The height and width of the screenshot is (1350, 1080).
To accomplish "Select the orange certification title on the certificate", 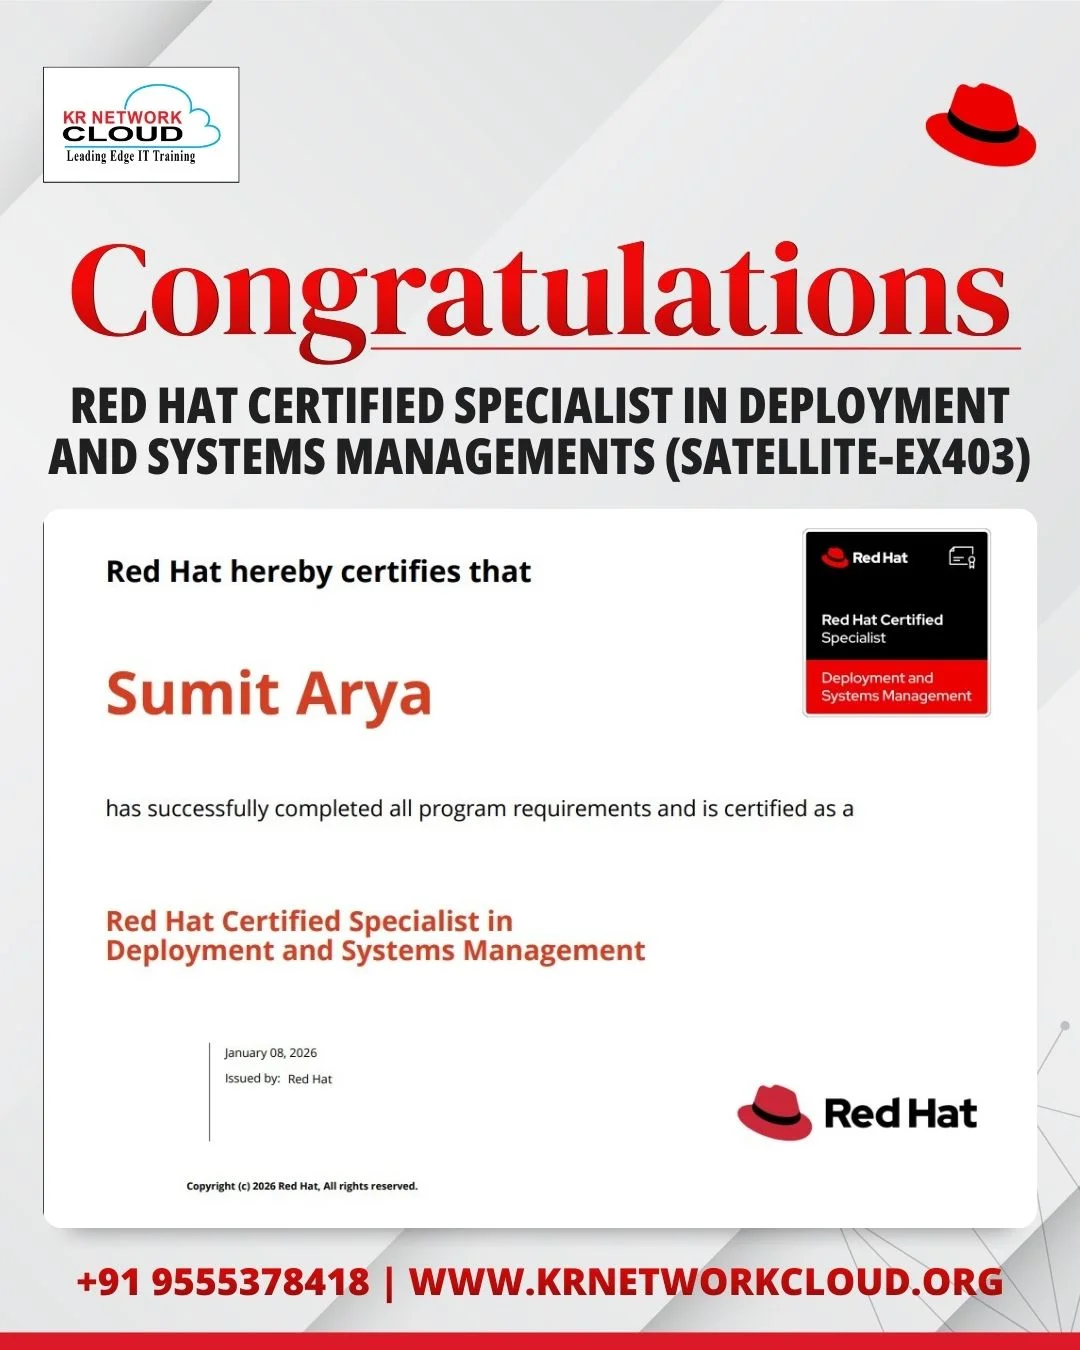I will 375,935.
